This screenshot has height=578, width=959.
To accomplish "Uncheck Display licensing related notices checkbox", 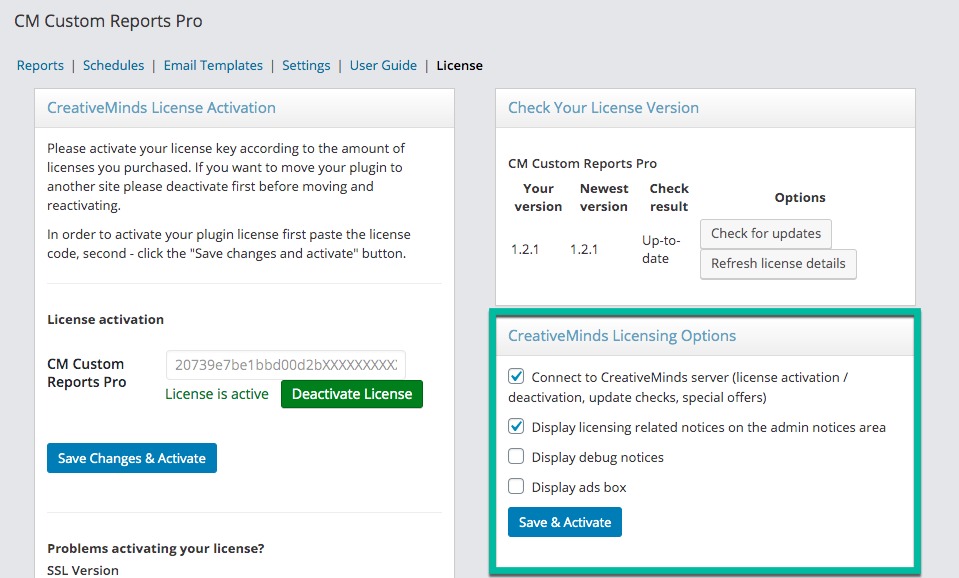I will coord(516,426).
